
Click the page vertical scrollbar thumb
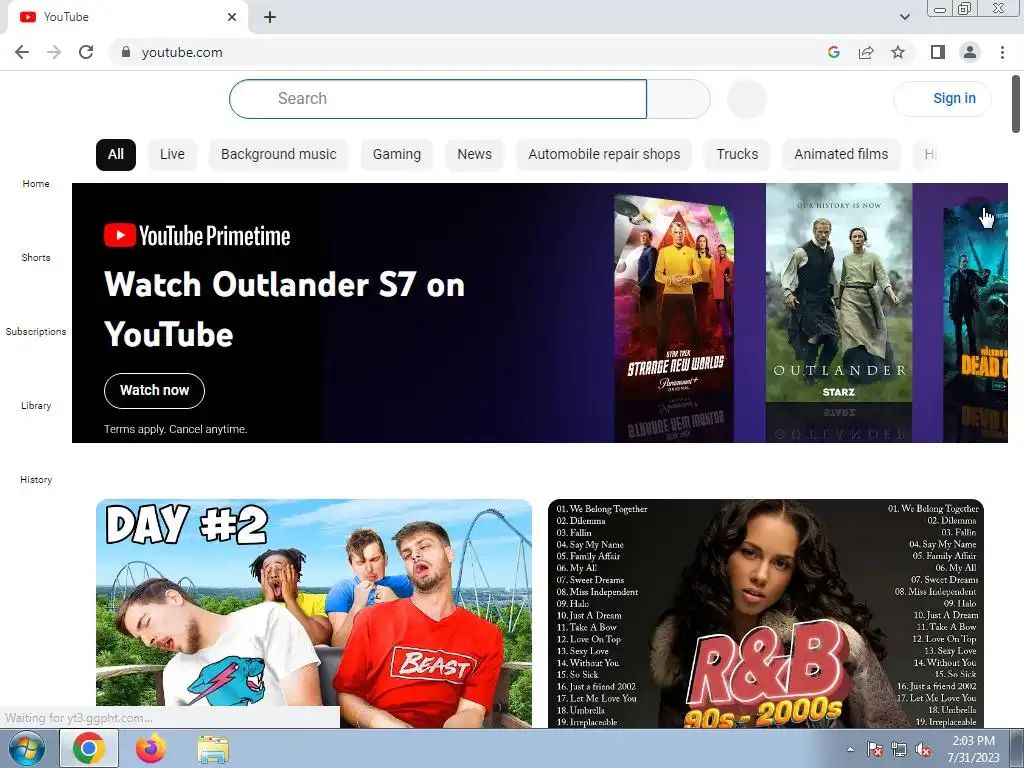click(1016, 103)
